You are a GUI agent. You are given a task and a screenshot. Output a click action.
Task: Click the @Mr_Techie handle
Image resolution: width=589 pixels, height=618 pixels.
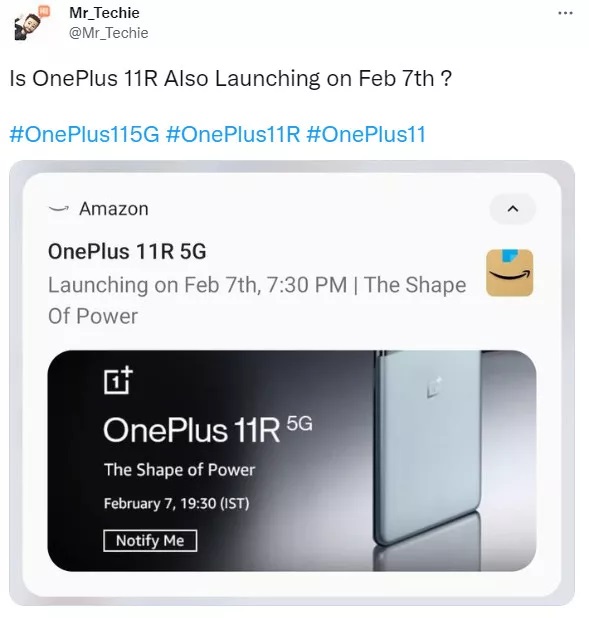click(109, 33)
